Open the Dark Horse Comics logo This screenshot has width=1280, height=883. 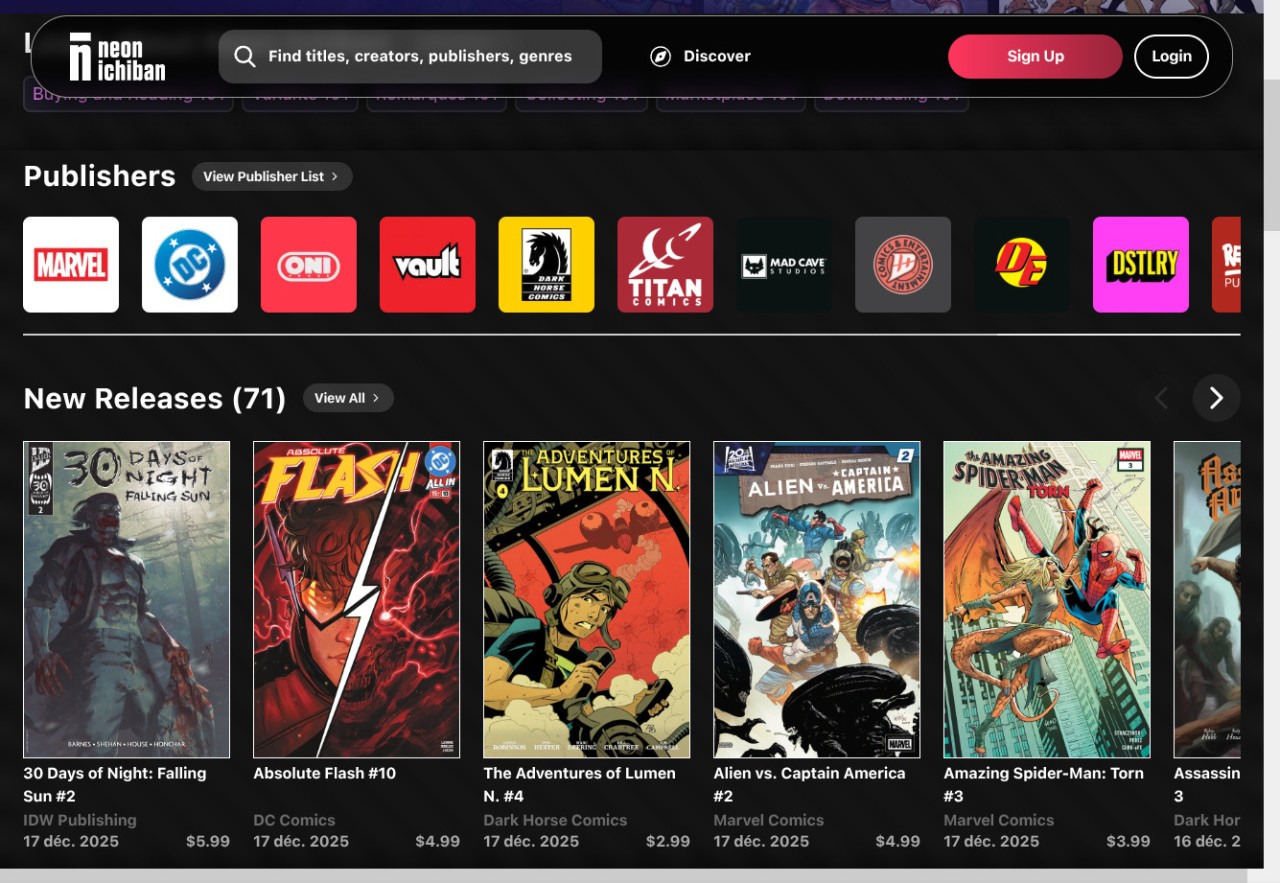(x=546, y=265)
